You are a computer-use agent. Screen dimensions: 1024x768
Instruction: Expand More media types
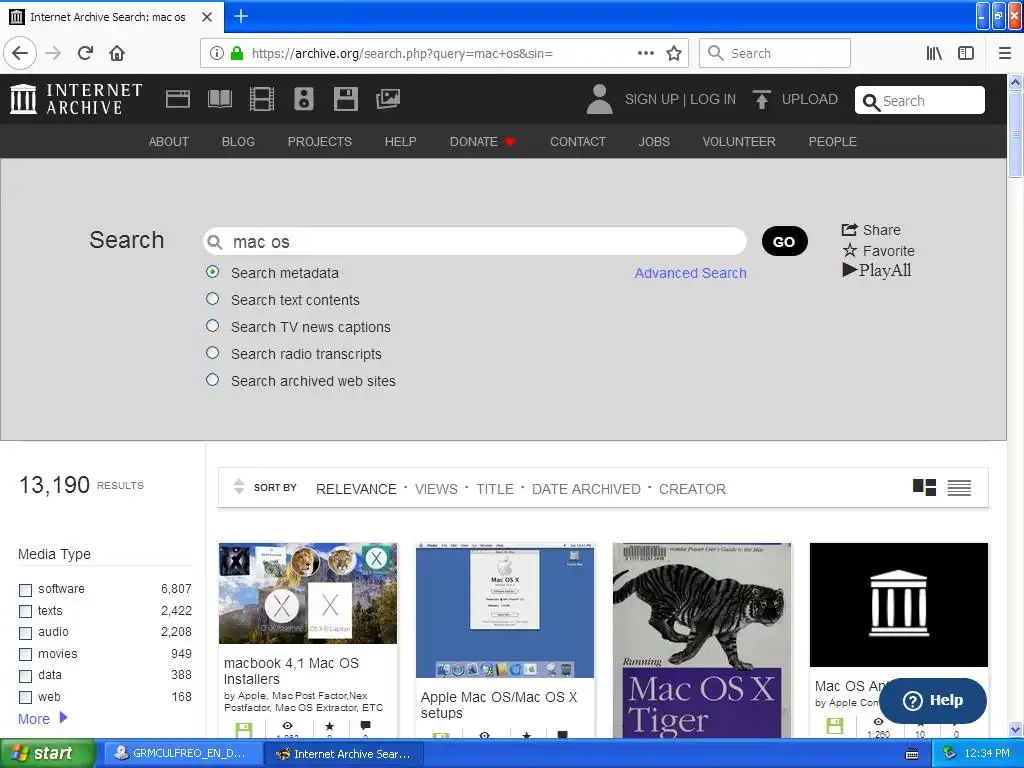point(42,718)
